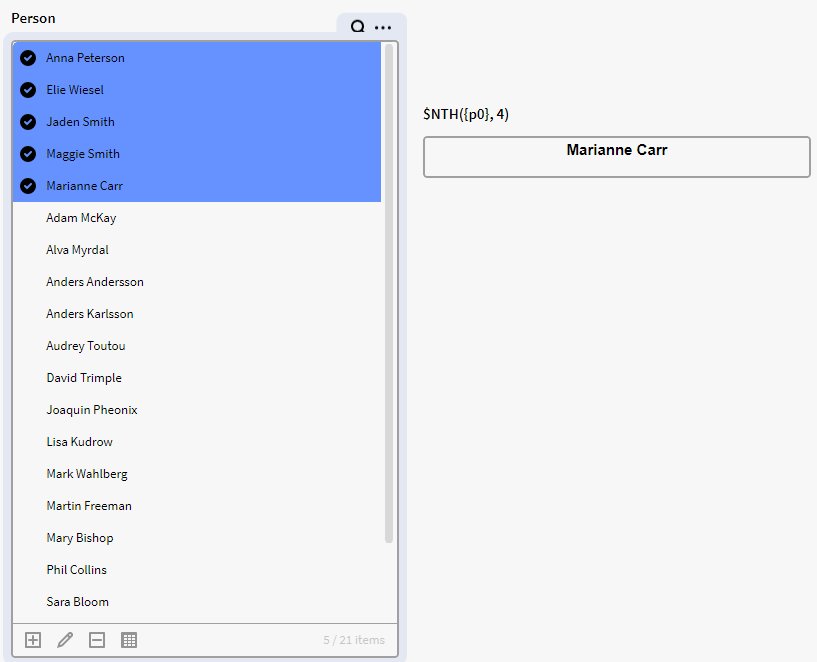Screen dimensions: 817x662
Task: Select Martin Freeman in the list
Action: [197, 506]
